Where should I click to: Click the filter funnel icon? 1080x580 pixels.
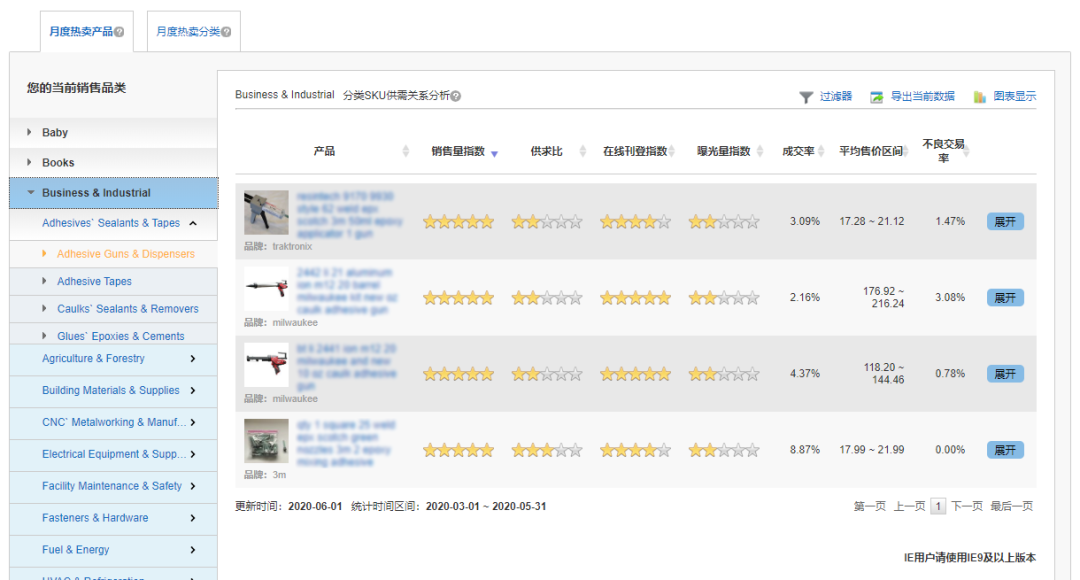point(806,97)
